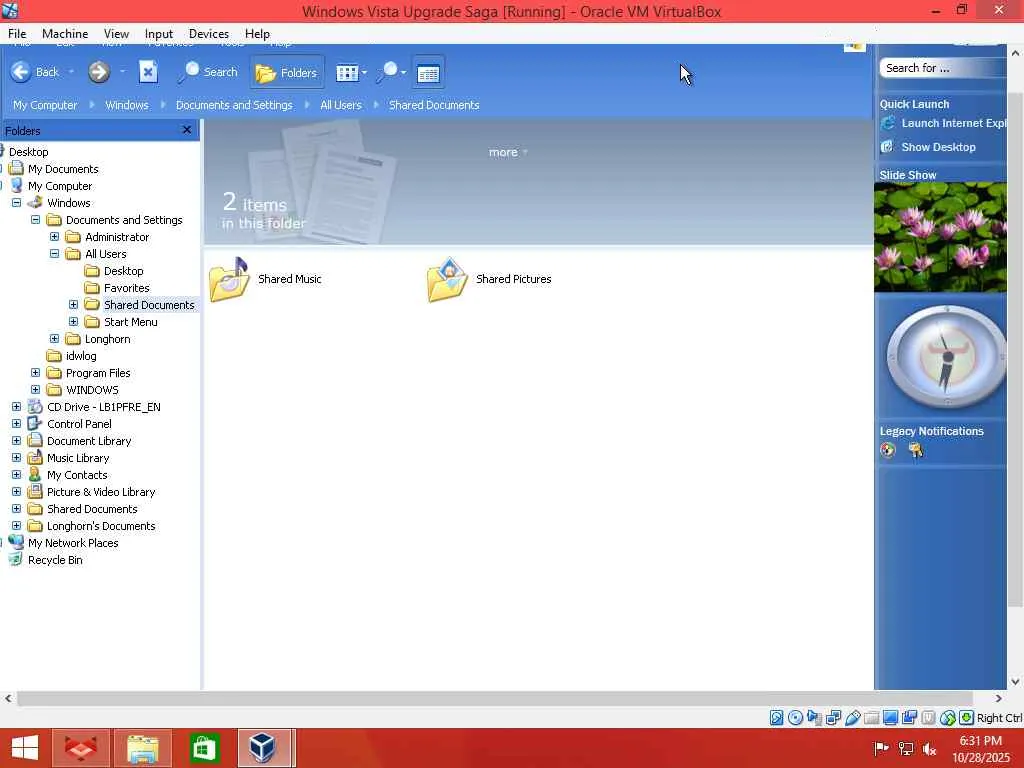Expand the CD Drive LB1PFRE_EN node

[16, 406]
